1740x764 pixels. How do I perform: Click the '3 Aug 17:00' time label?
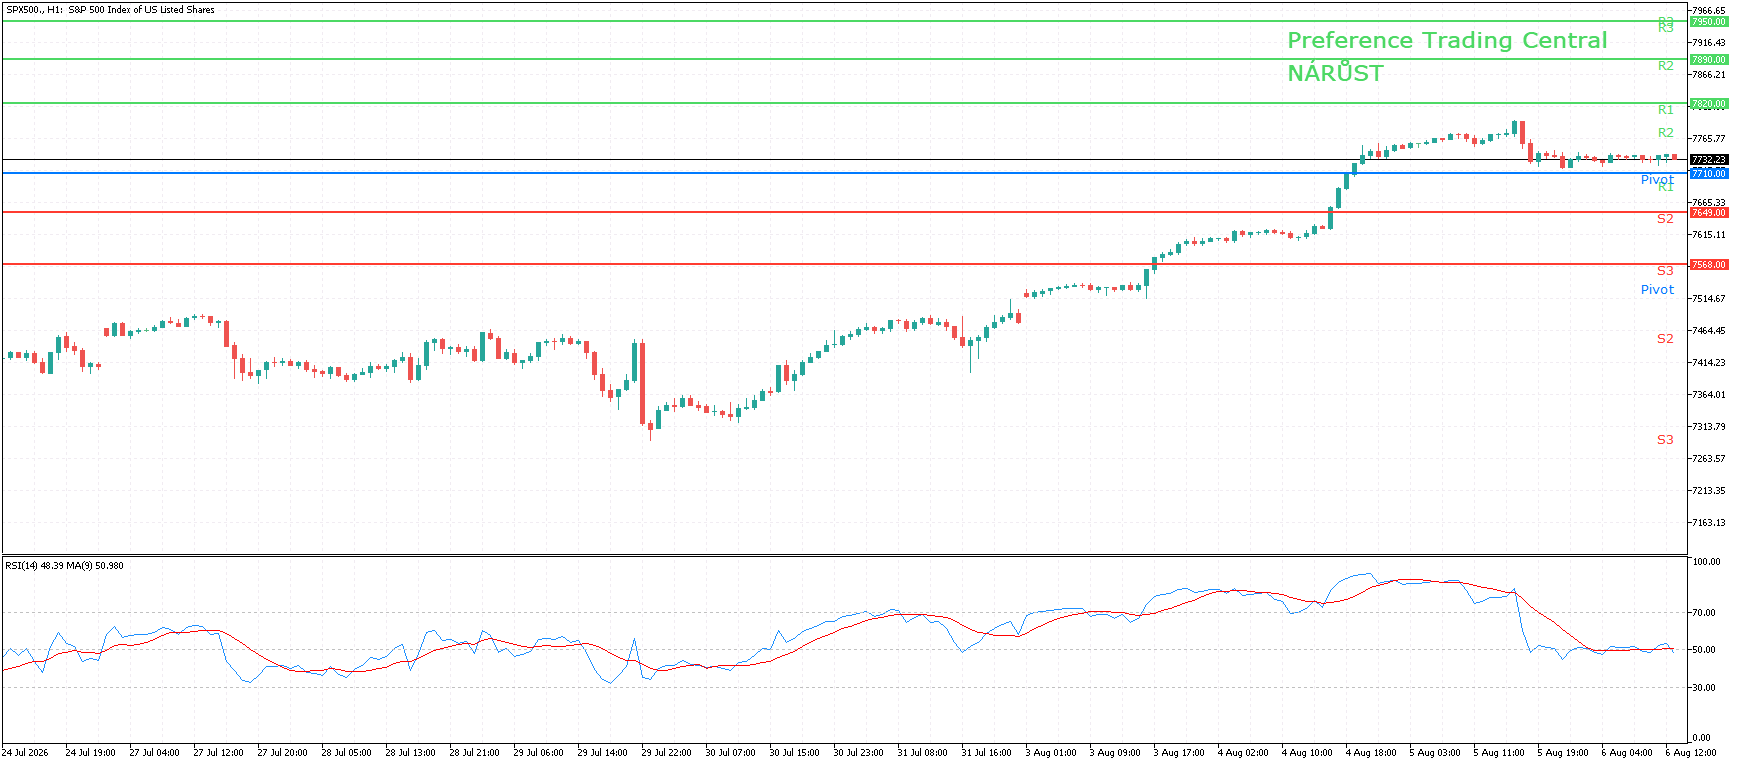pyautogui.click(x=1178, y=753)
